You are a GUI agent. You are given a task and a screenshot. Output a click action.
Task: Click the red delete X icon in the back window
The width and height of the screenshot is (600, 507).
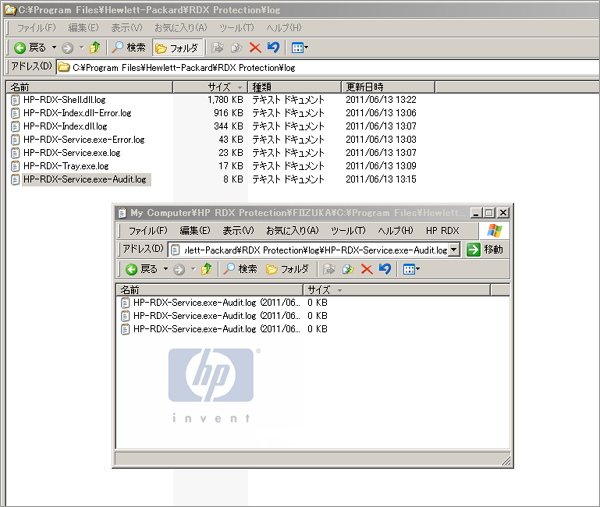(254, 47)
